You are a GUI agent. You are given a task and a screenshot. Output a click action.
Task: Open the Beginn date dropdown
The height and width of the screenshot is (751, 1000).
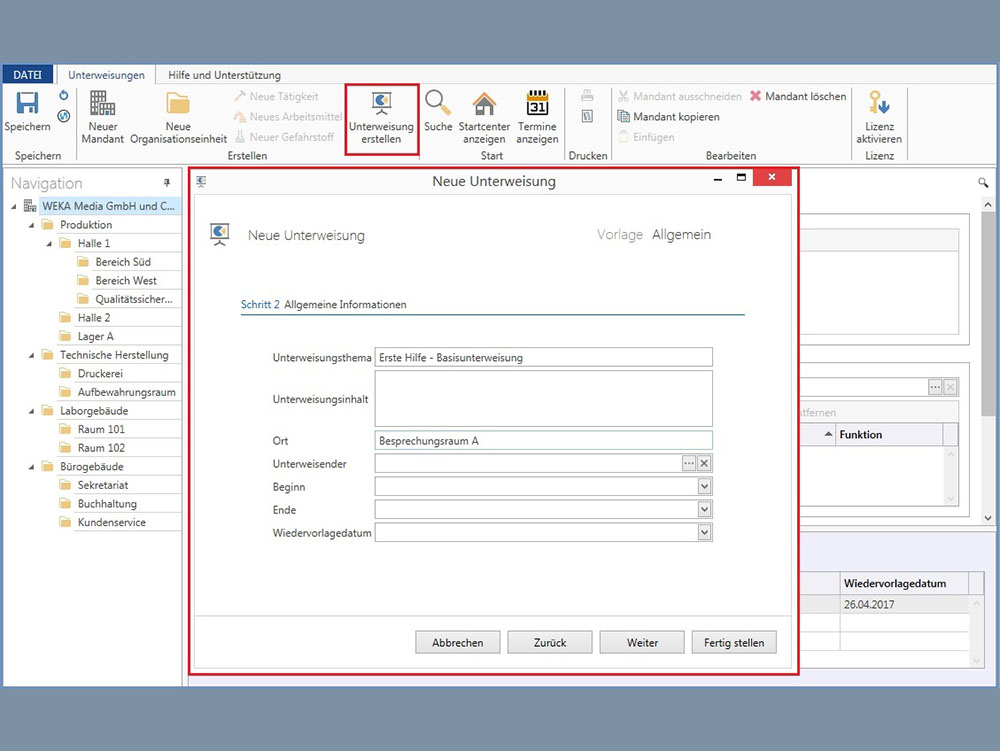point(704,487)
